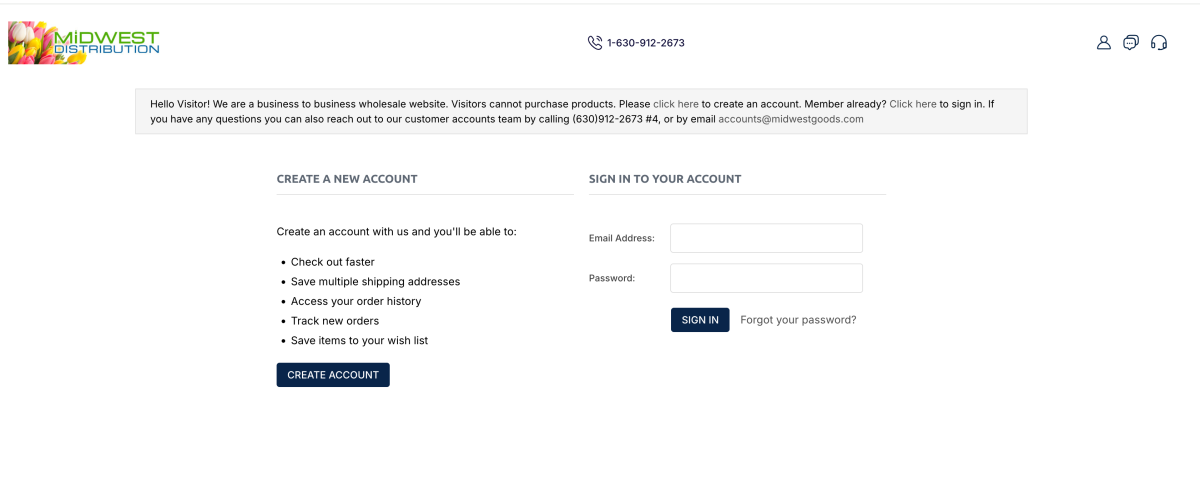Click the 'Email Address:' field label
1200x492 pixels.
tap(621, 238)
